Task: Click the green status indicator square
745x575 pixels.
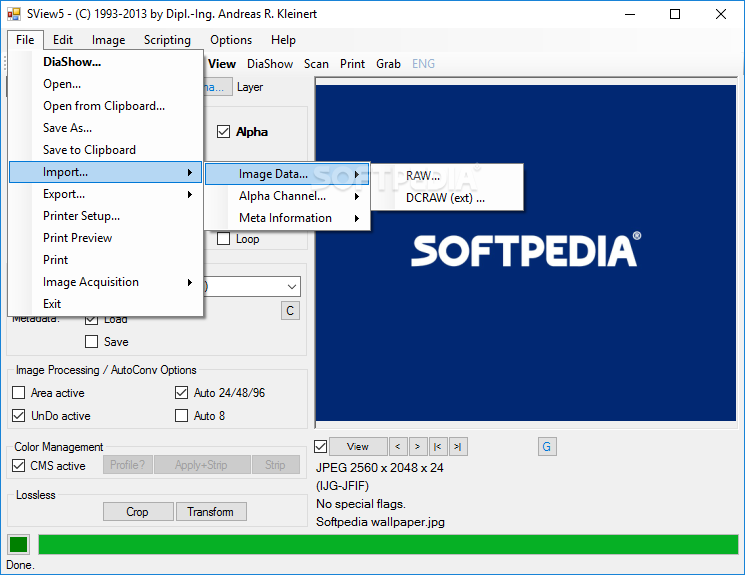Action: (19, 545)
